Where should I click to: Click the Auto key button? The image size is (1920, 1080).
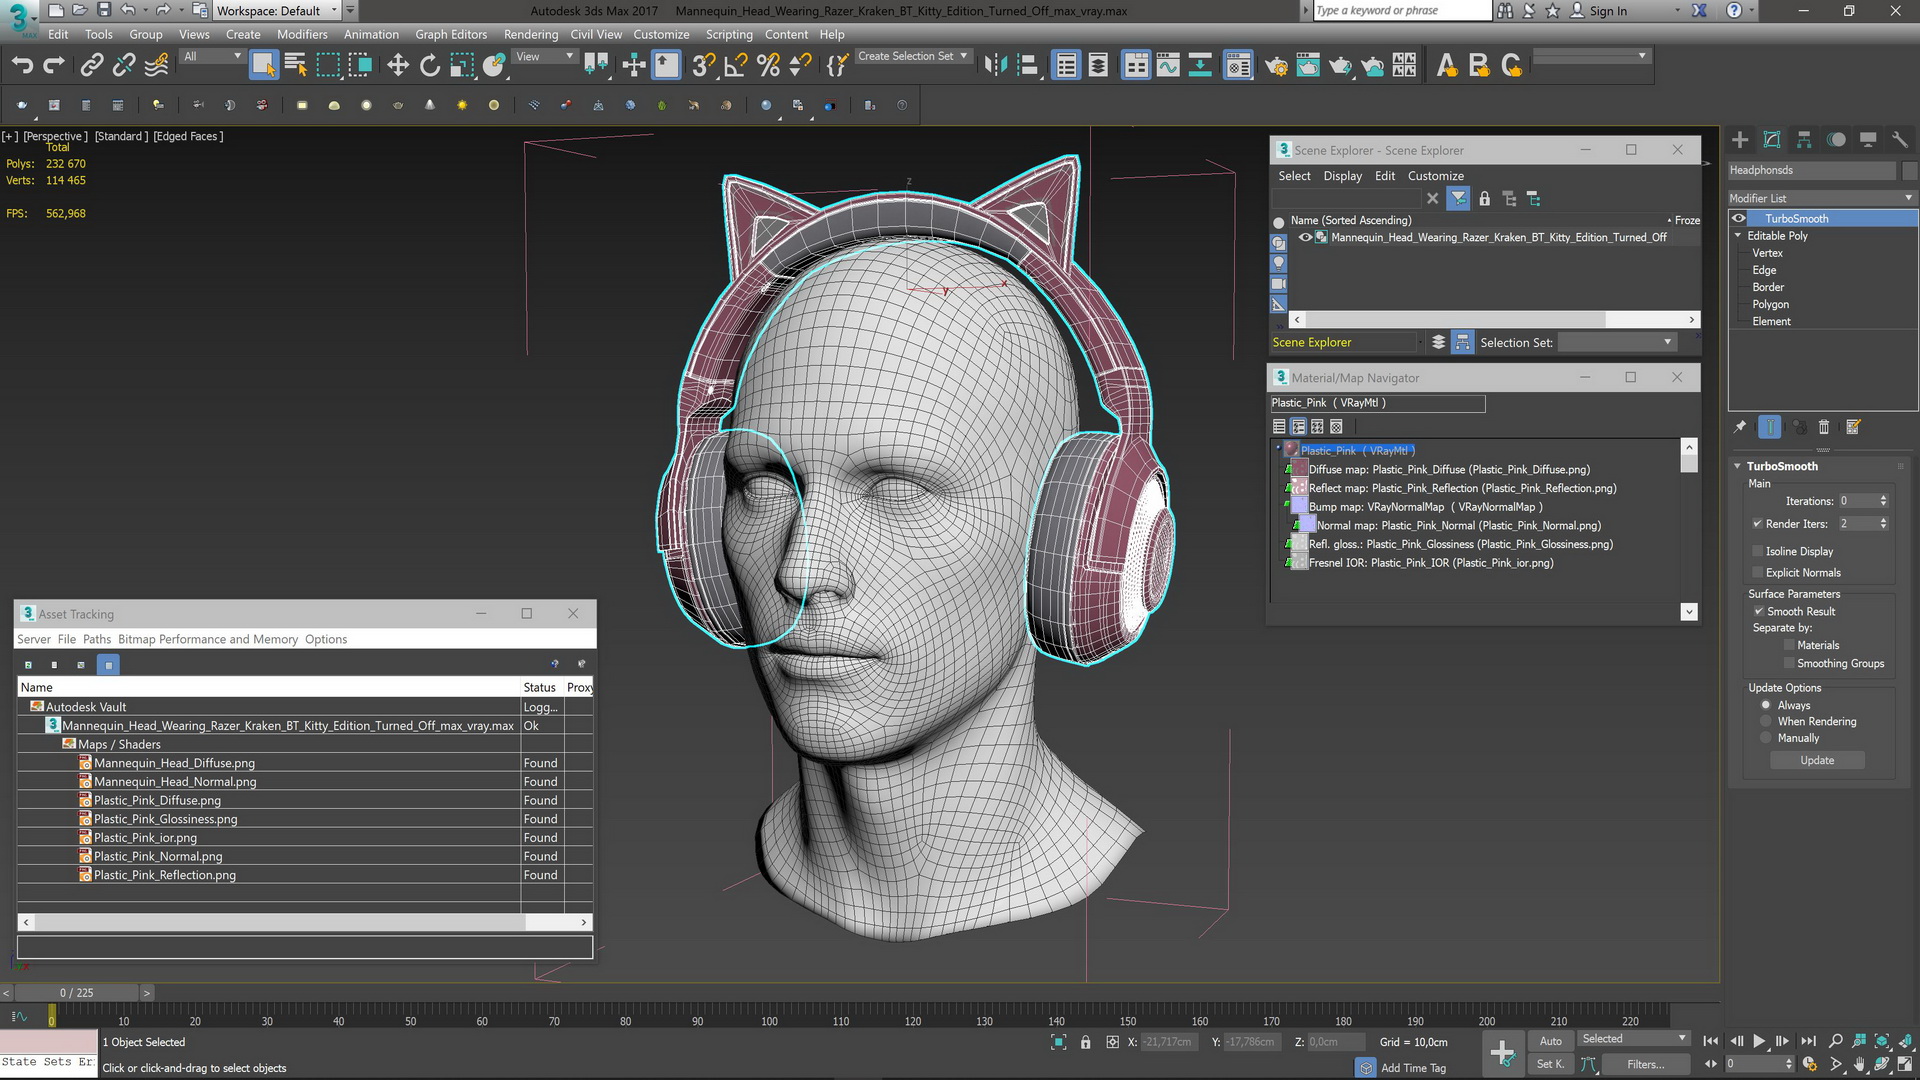1551,1042
